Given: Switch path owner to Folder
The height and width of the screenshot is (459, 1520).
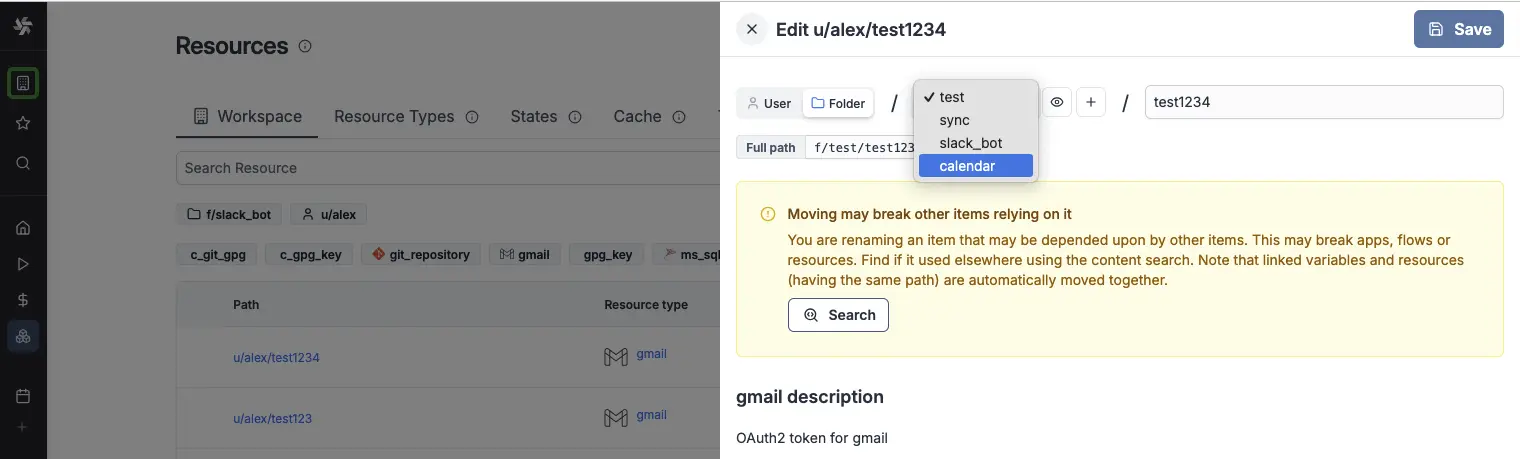Looking at the screenshot, I should [838, 103].
